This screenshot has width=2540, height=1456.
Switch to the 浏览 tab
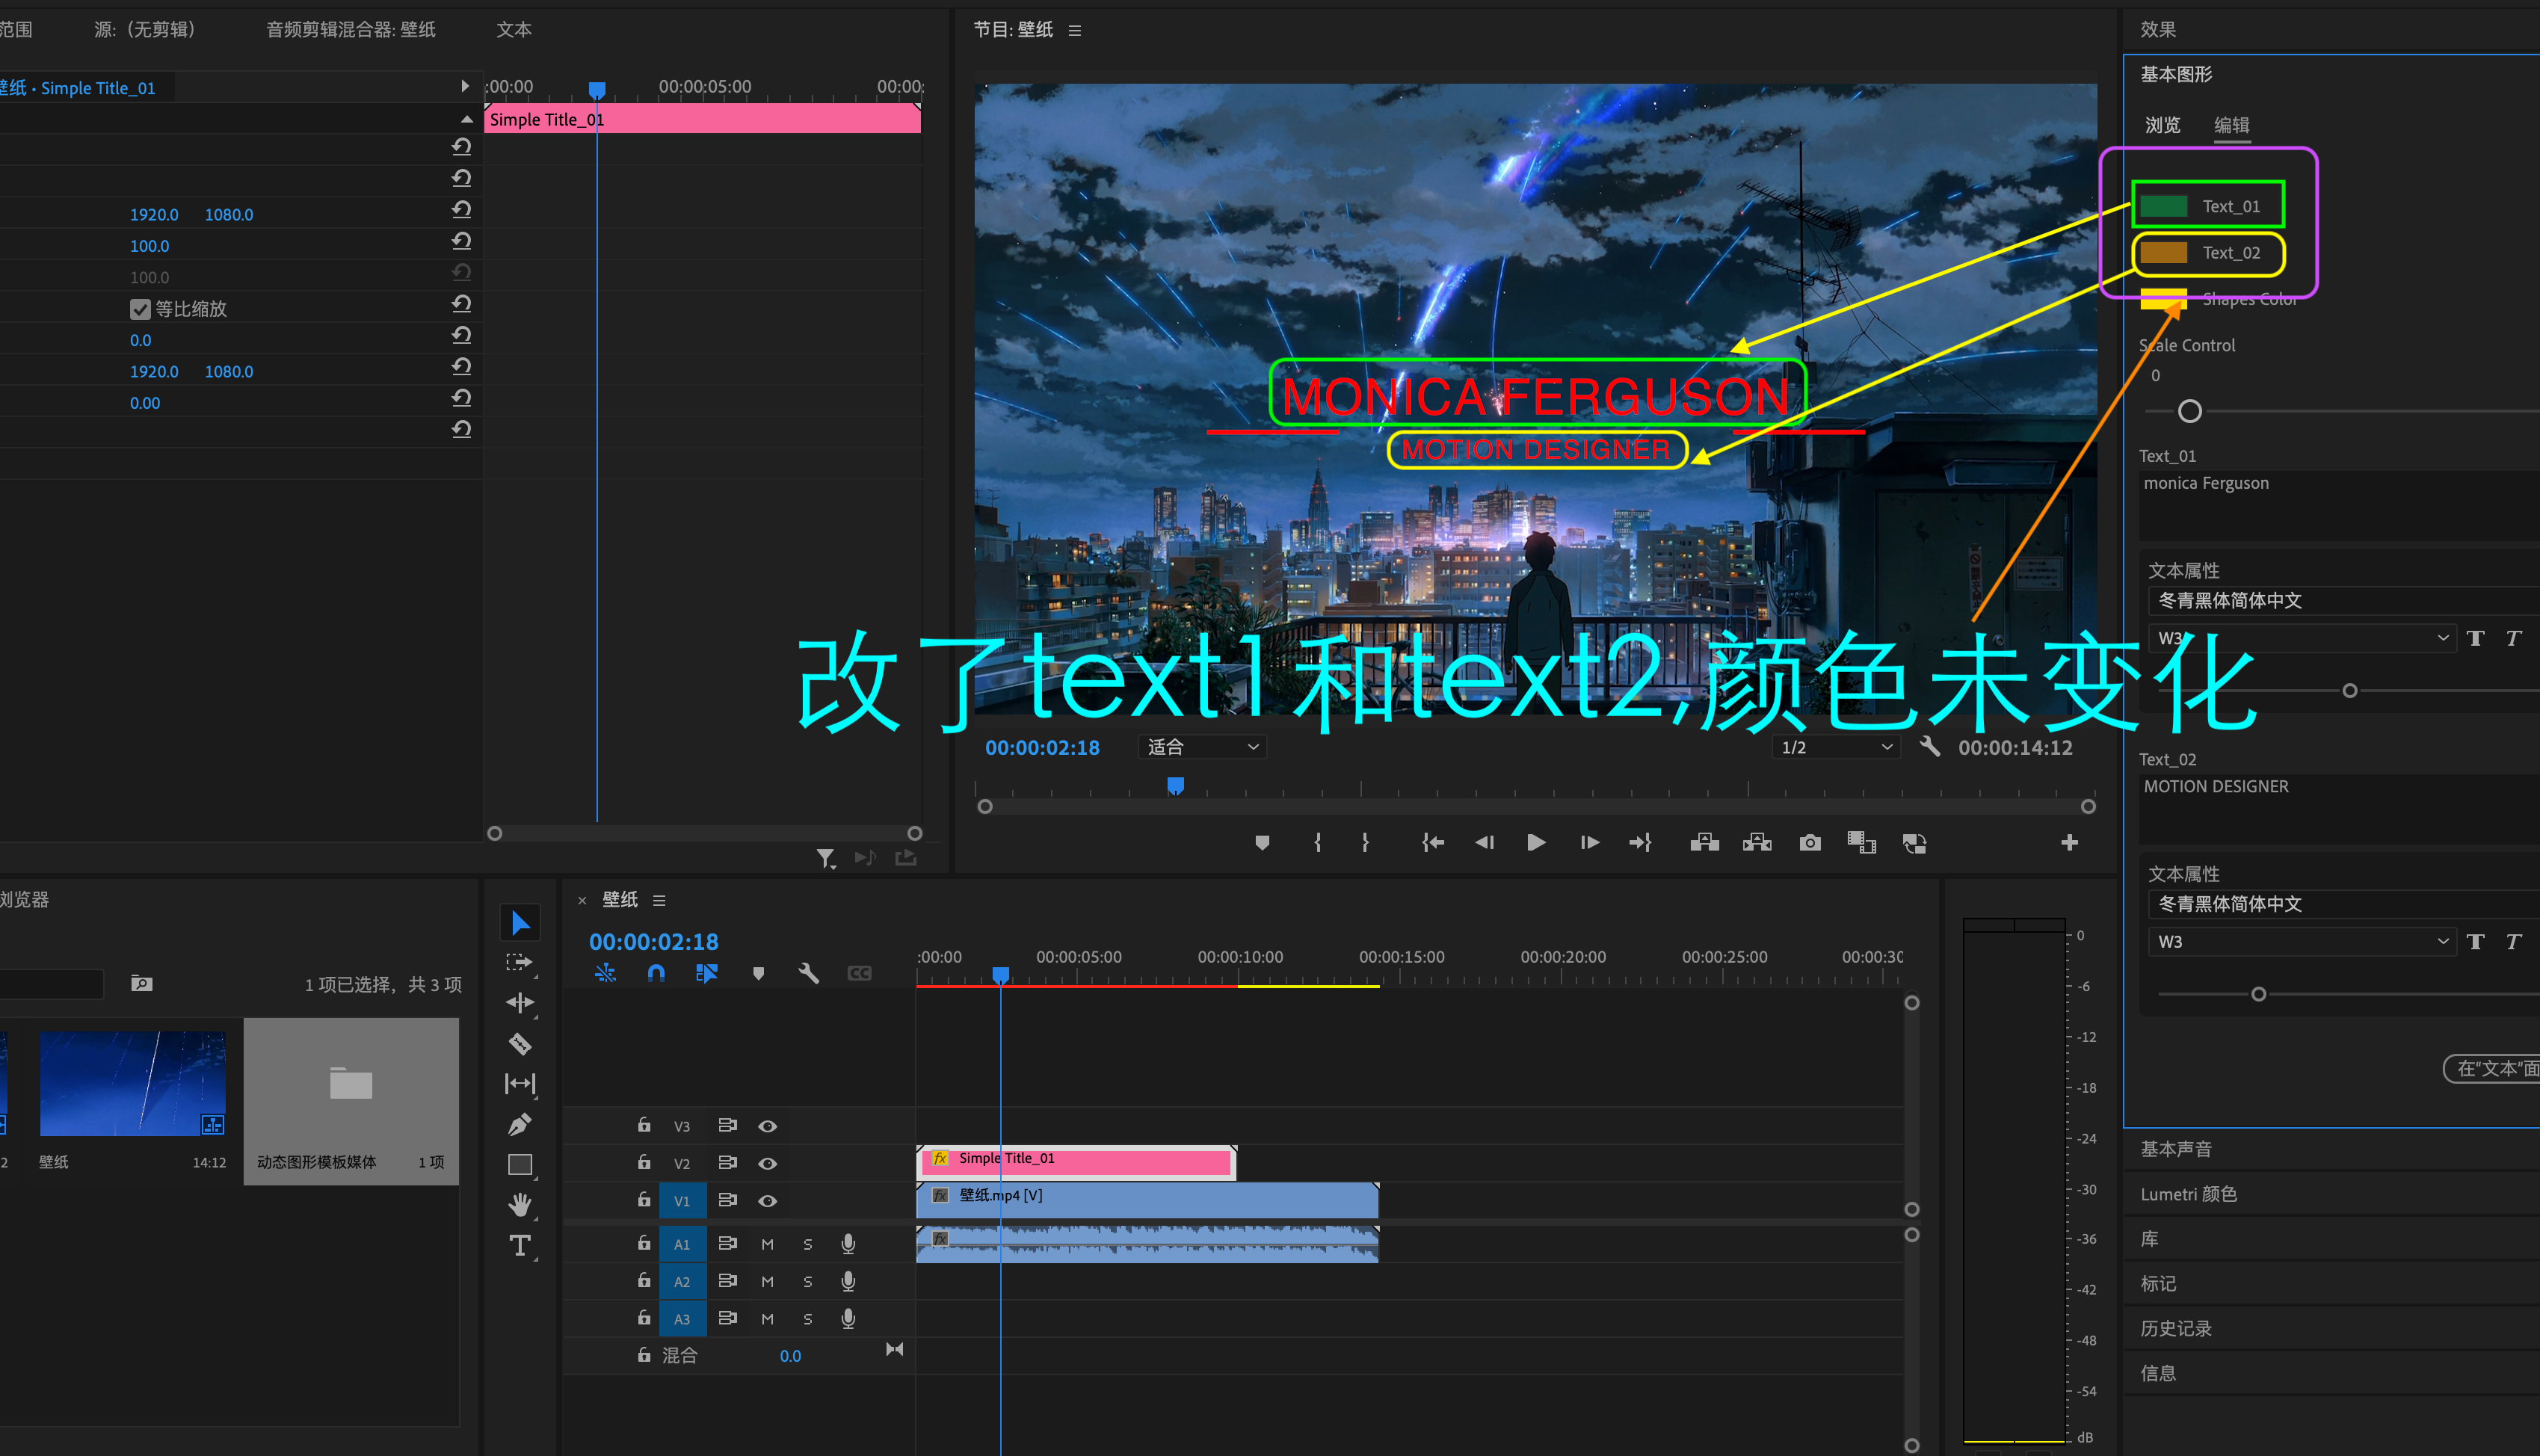pos(2162,125)
